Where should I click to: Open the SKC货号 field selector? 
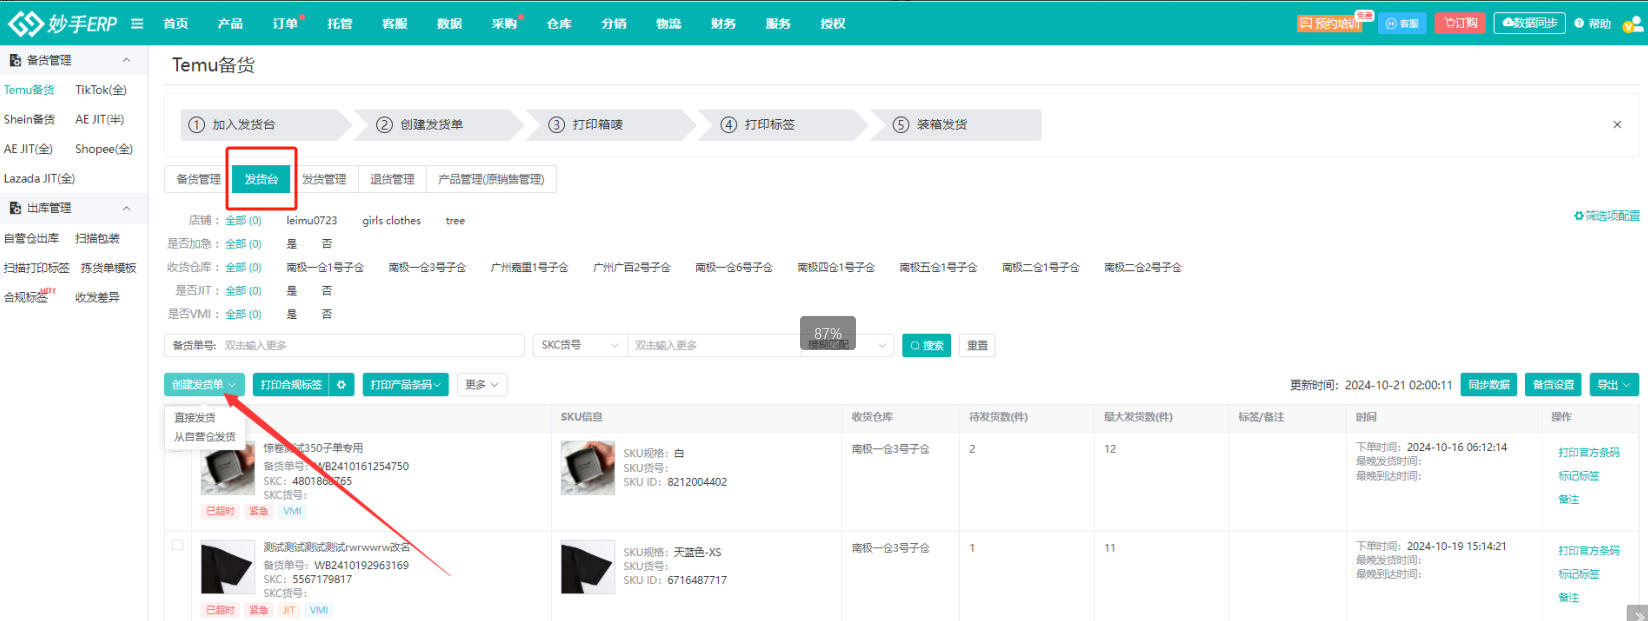580,346
